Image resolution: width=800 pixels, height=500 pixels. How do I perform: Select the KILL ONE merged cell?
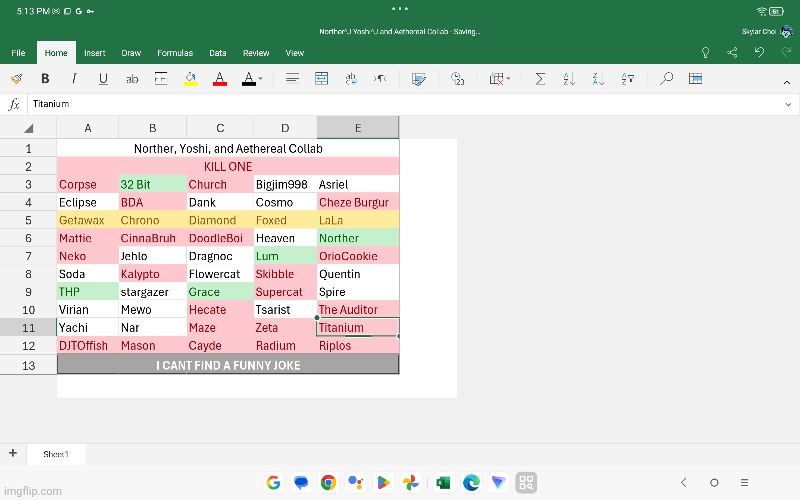click(x=228, y=166)
